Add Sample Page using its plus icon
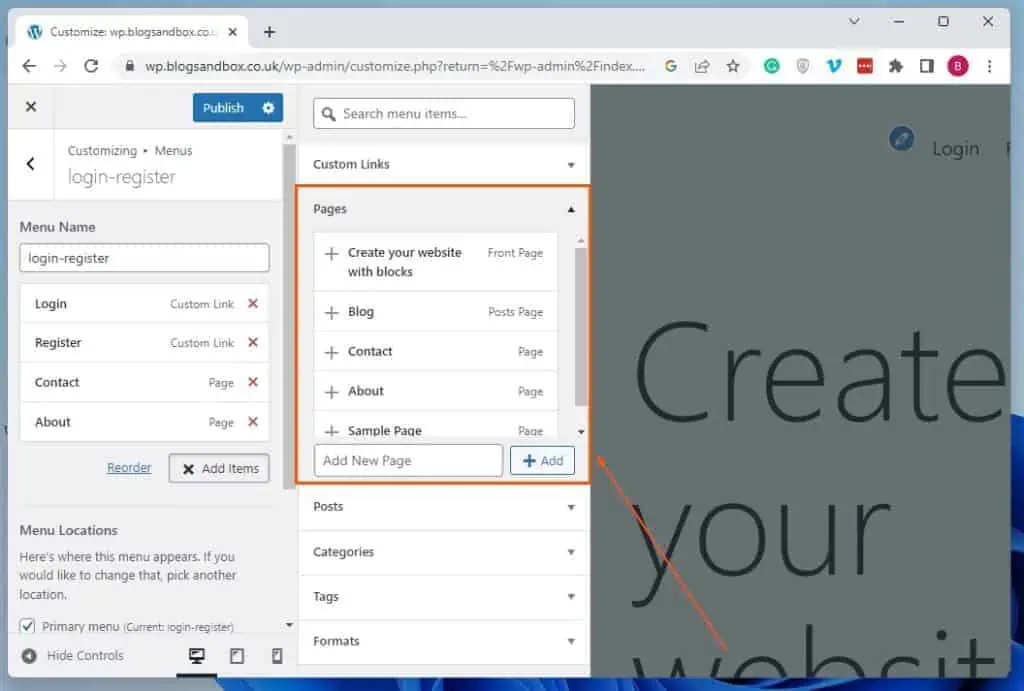The image size is (1024, 691). (x=333, y=430)
